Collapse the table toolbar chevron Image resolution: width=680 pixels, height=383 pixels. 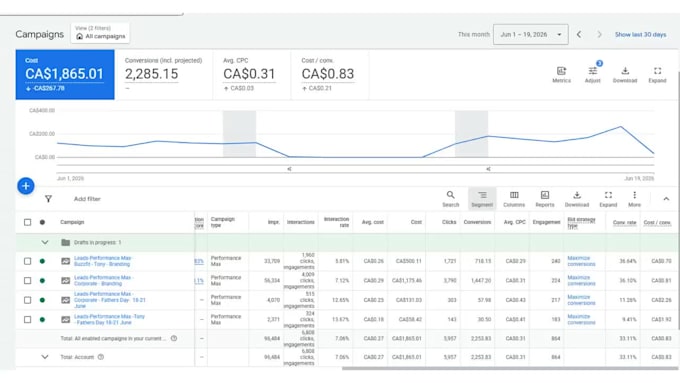(666, 199)
